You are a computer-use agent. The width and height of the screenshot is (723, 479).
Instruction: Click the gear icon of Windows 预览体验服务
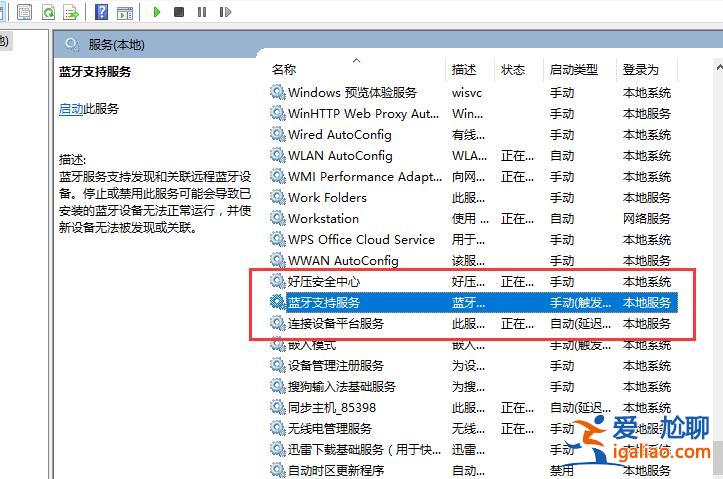click(x=278, y=92)
